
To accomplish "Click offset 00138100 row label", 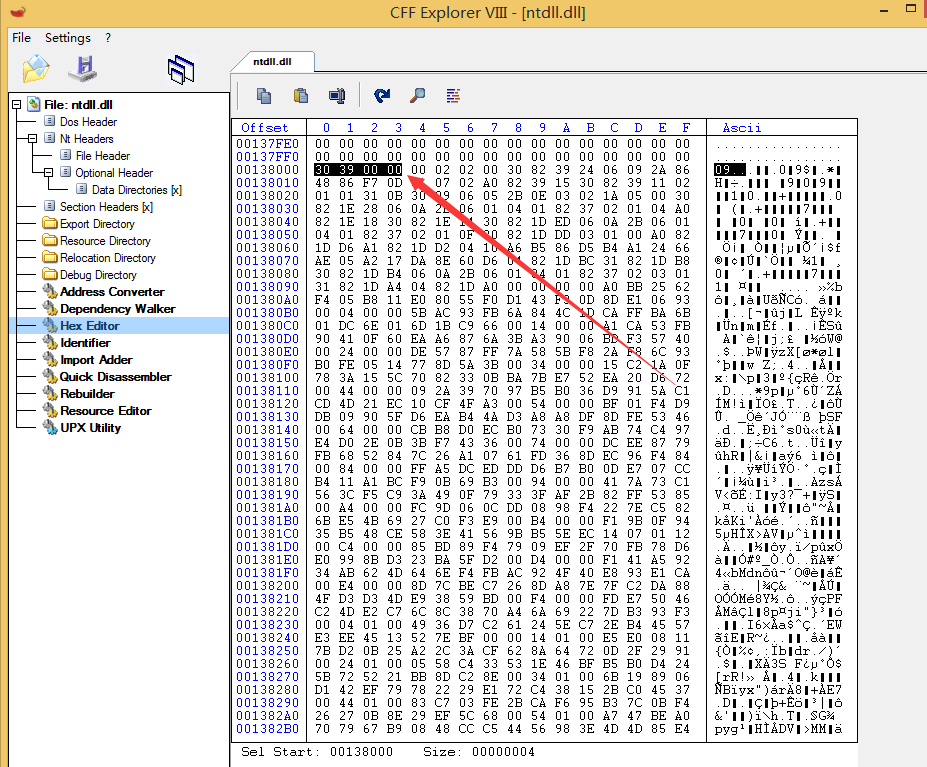I will click(x=268, y=378).
